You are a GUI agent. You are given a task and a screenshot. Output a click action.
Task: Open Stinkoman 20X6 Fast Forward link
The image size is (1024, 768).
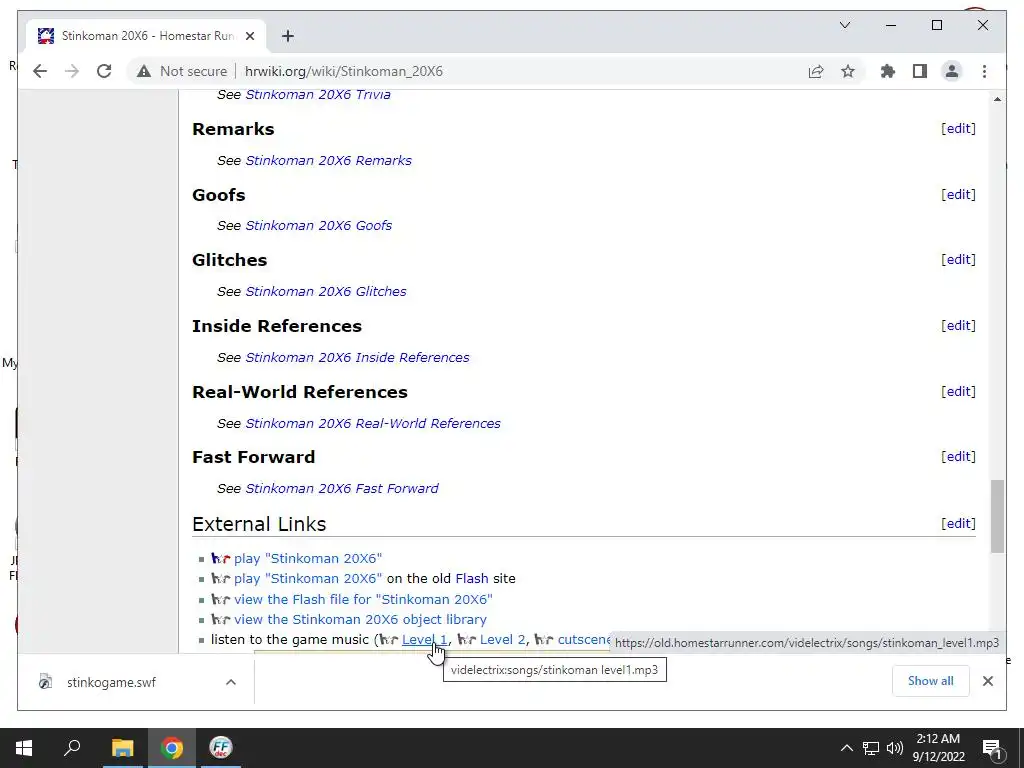tap(342, 488)
